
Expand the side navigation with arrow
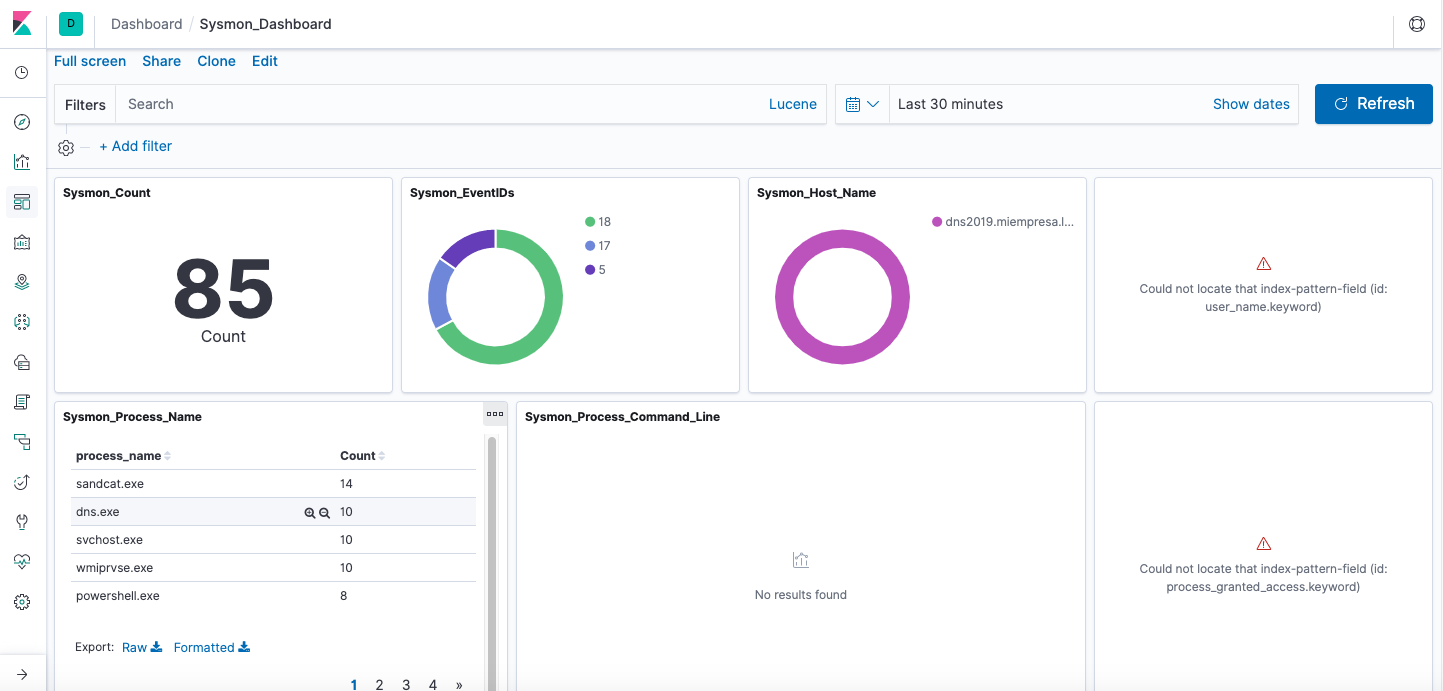coord(22,674)
